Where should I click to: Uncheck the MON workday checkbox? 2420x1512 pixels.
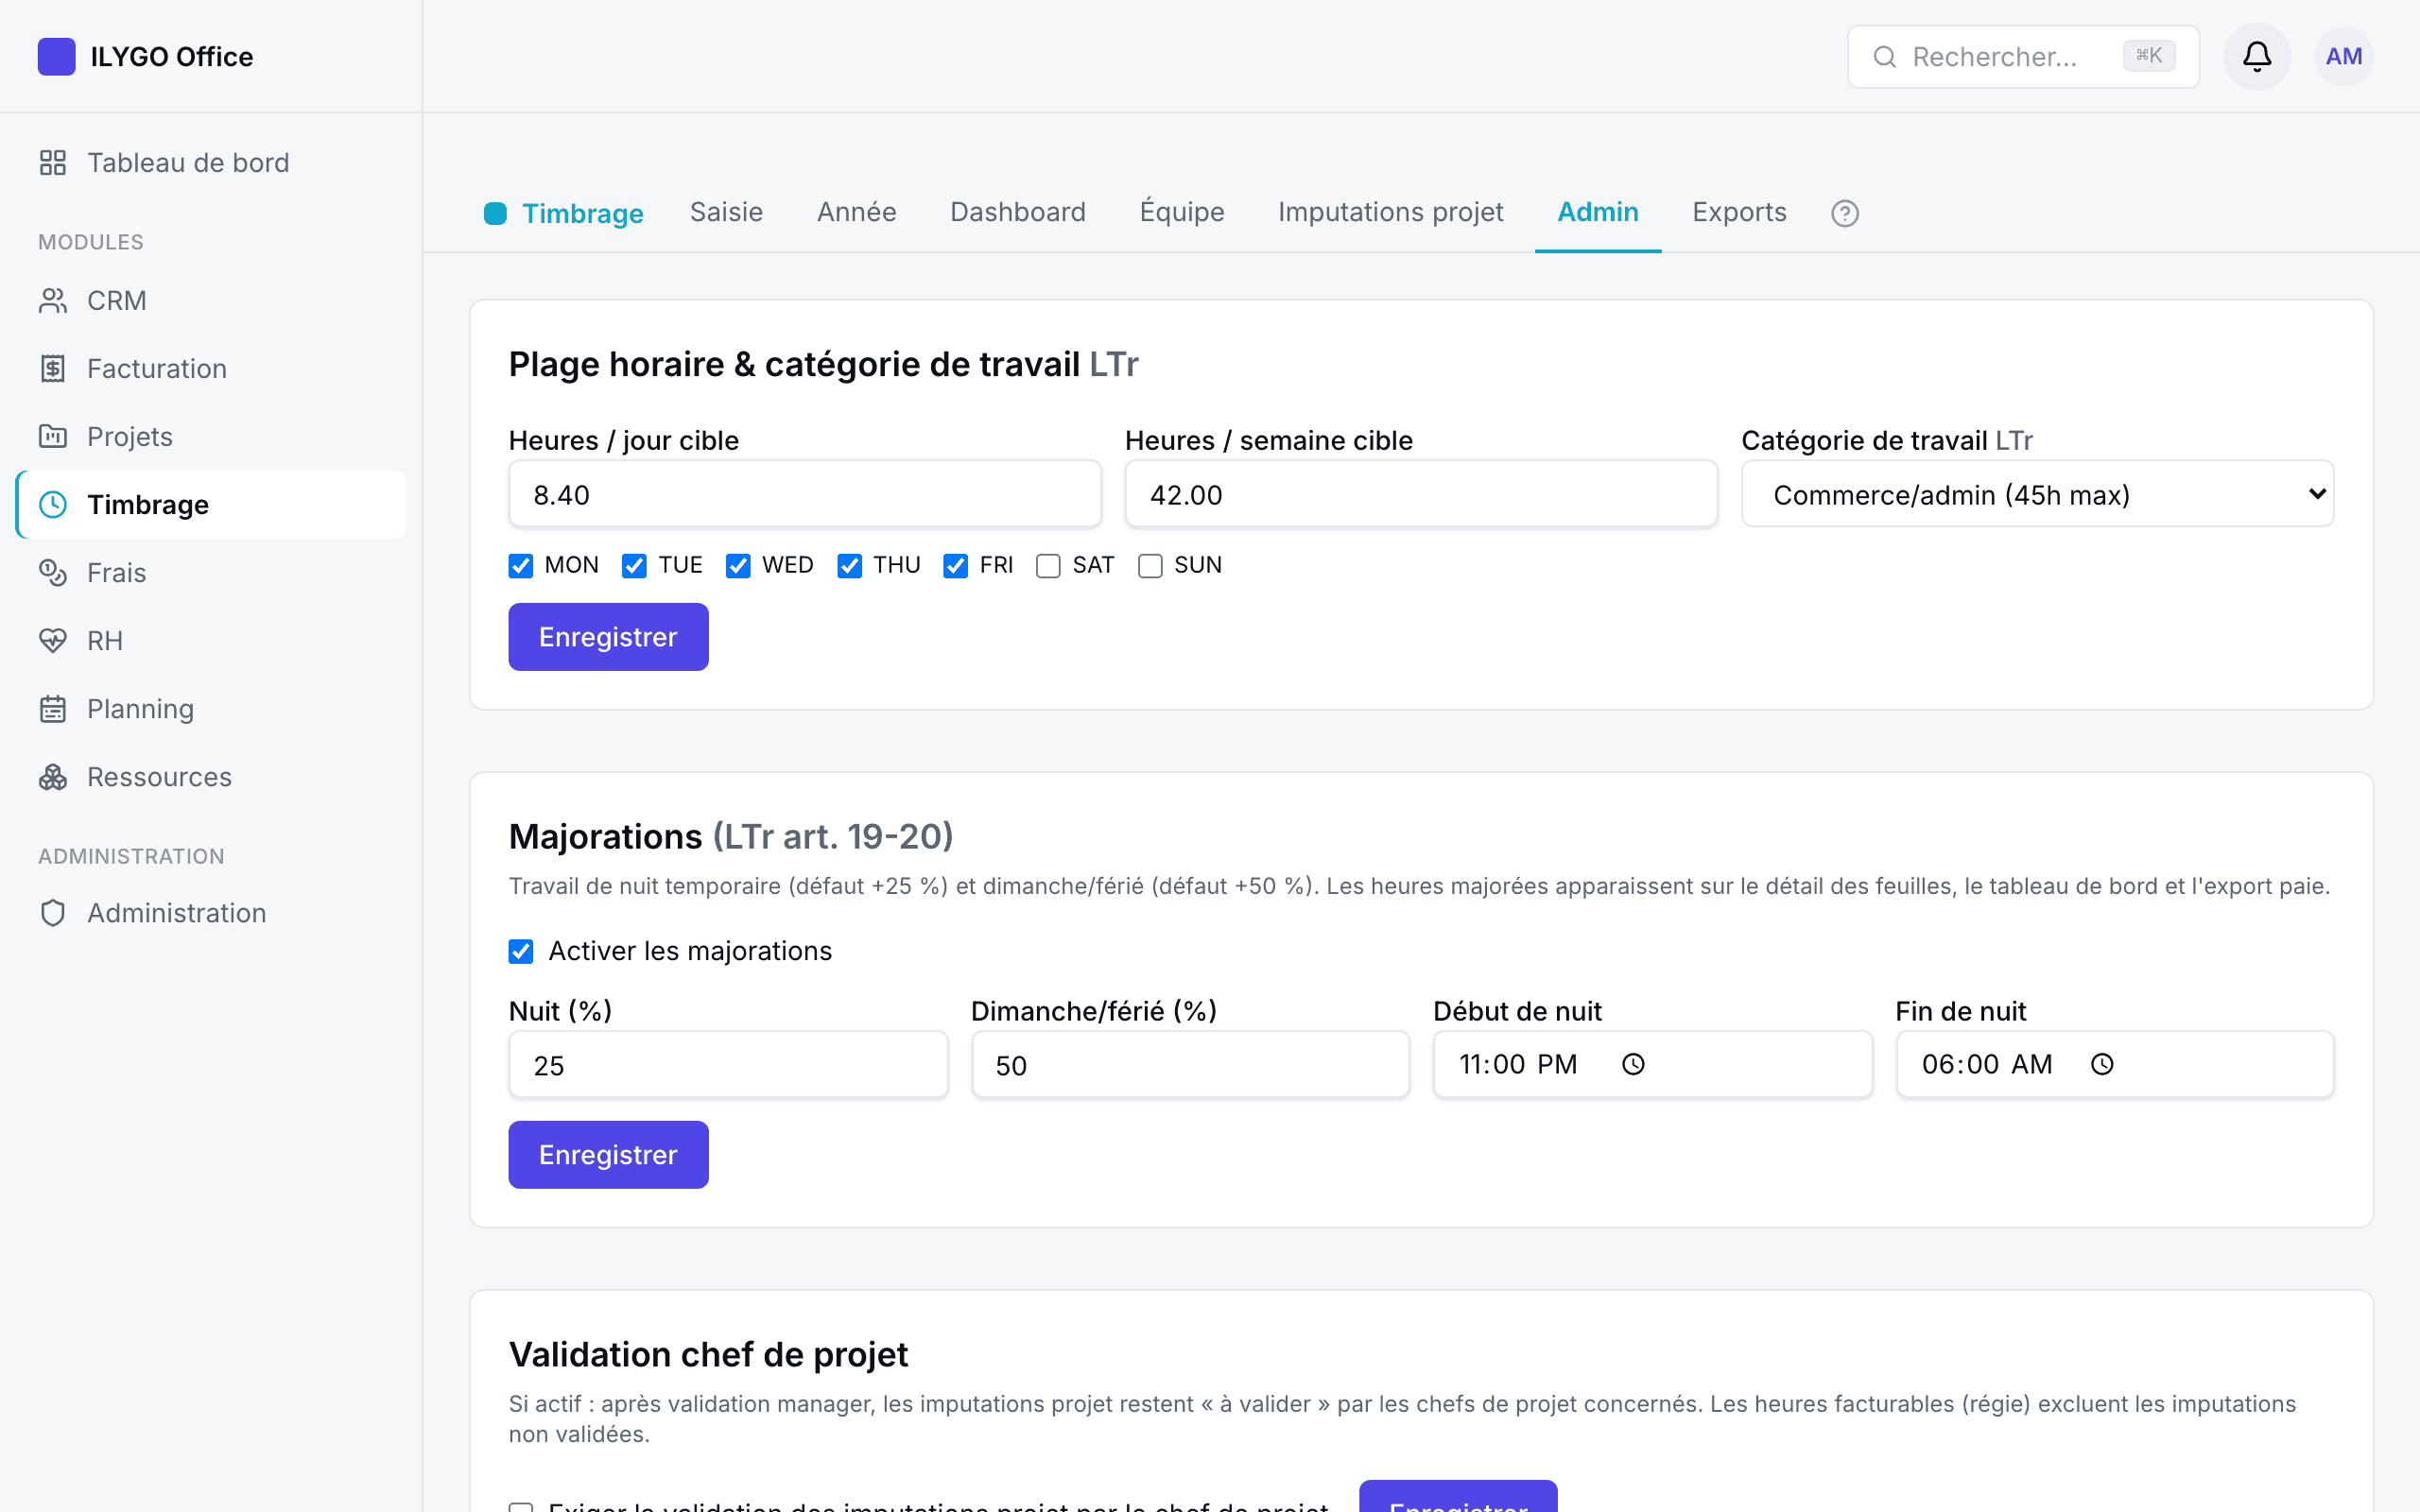point(521,566)
